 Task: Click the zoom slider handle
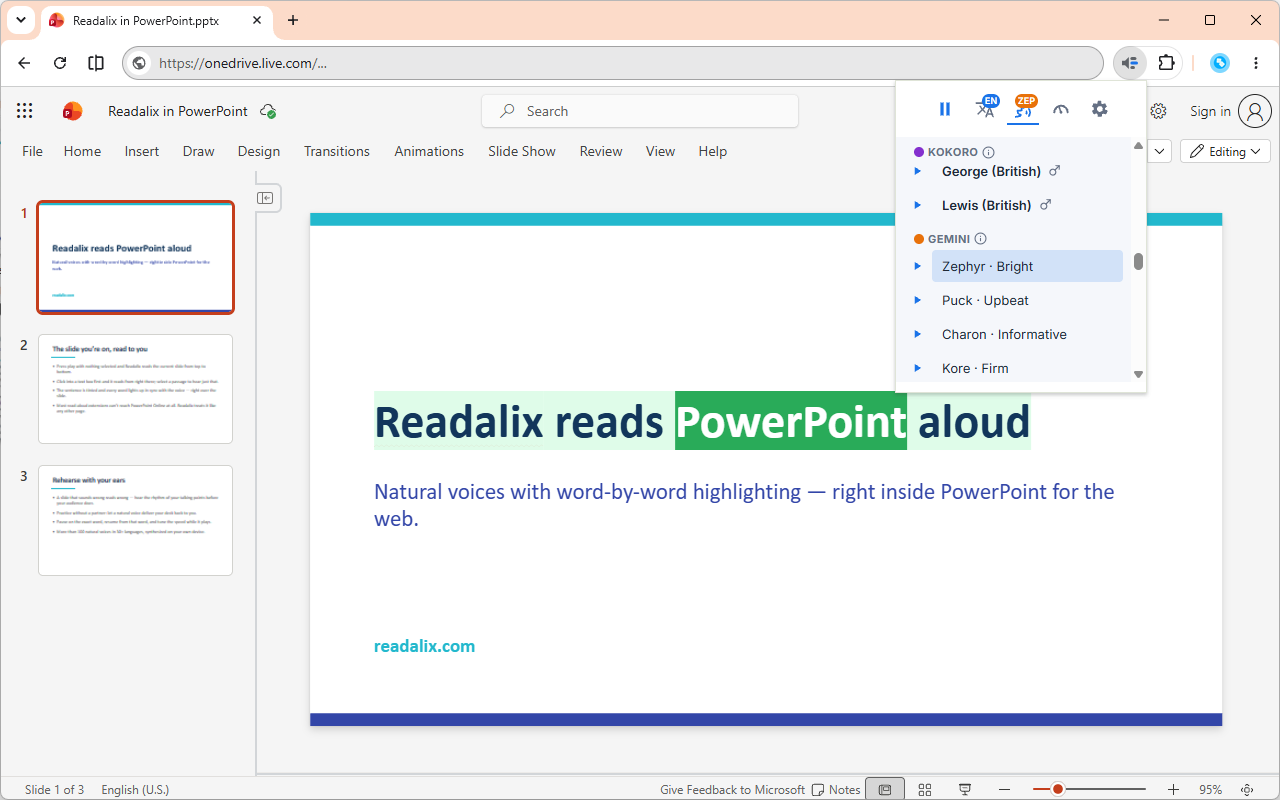coord(1057,789)
